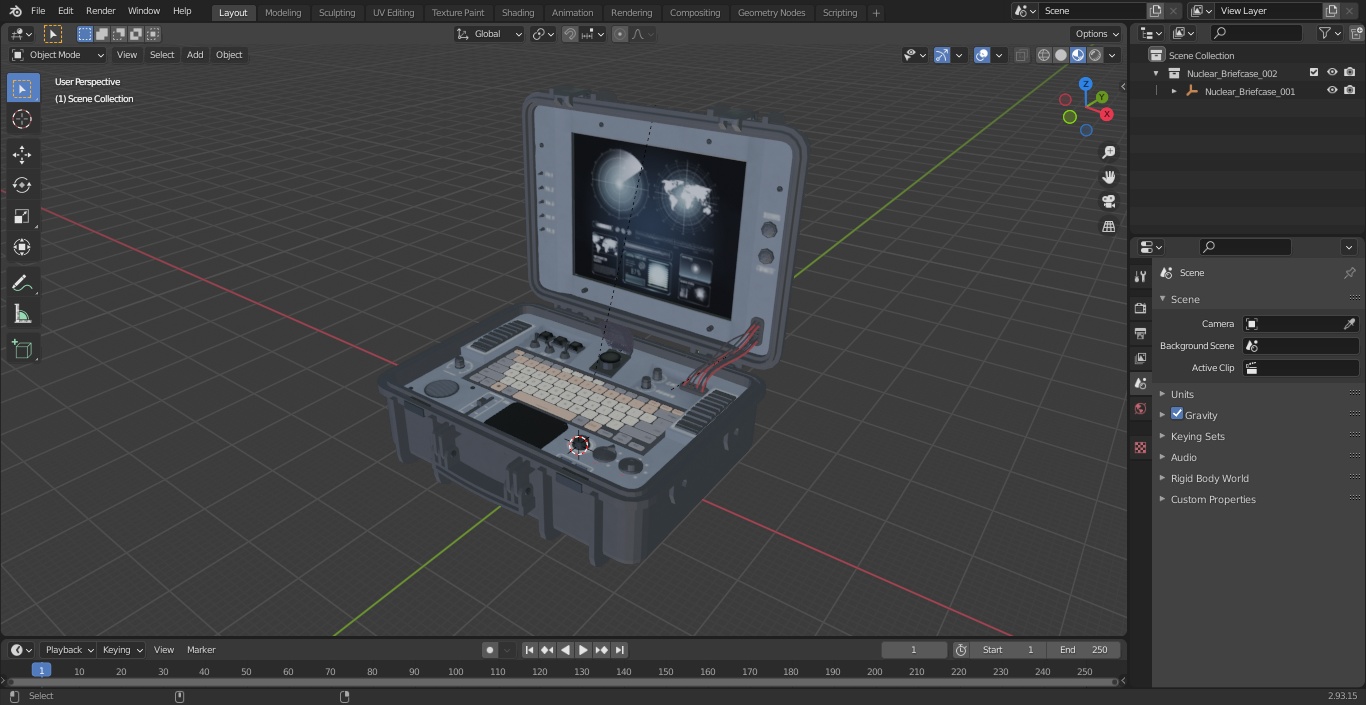Select the Cursor tool in toolbar
The width and height of the screenshot is (1366, 705).
[x=22, y=119]
